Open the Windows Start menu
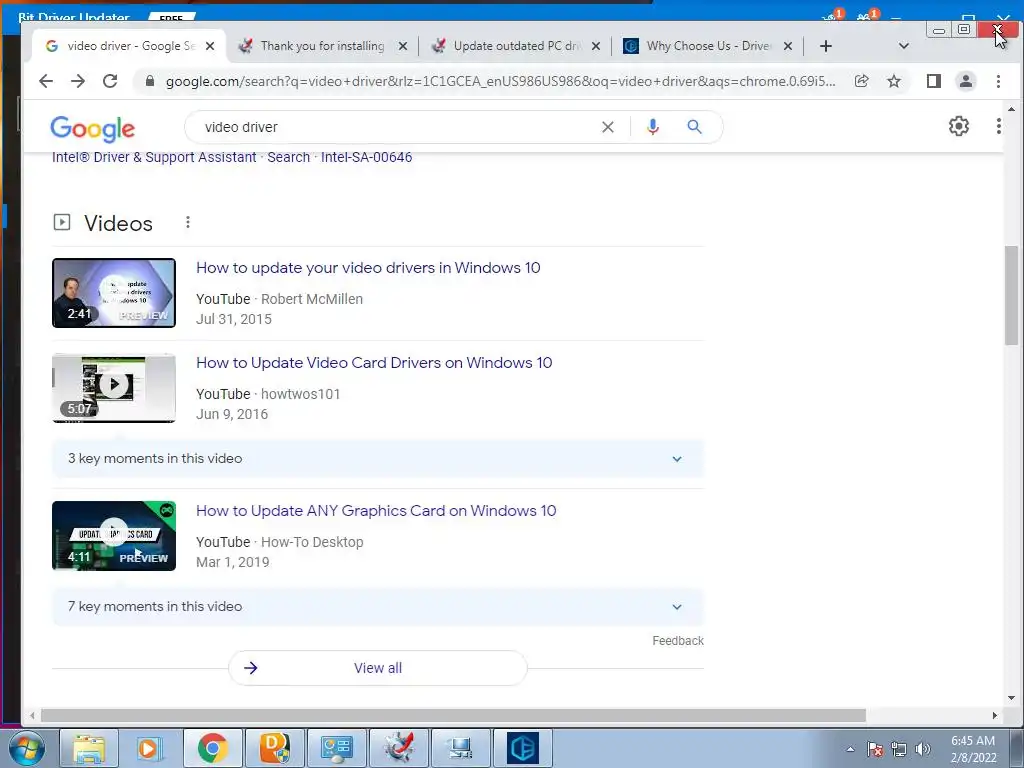The height and width of the screenshot is (768, 1024). (26, 748)
